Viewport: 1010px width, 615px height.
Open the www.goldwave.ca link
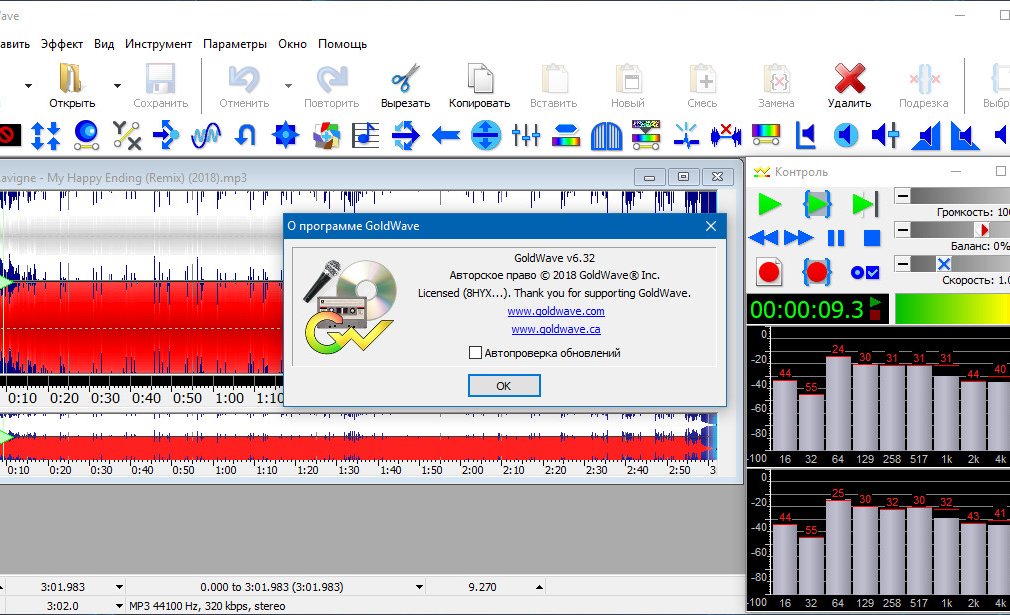coord(556,329)
